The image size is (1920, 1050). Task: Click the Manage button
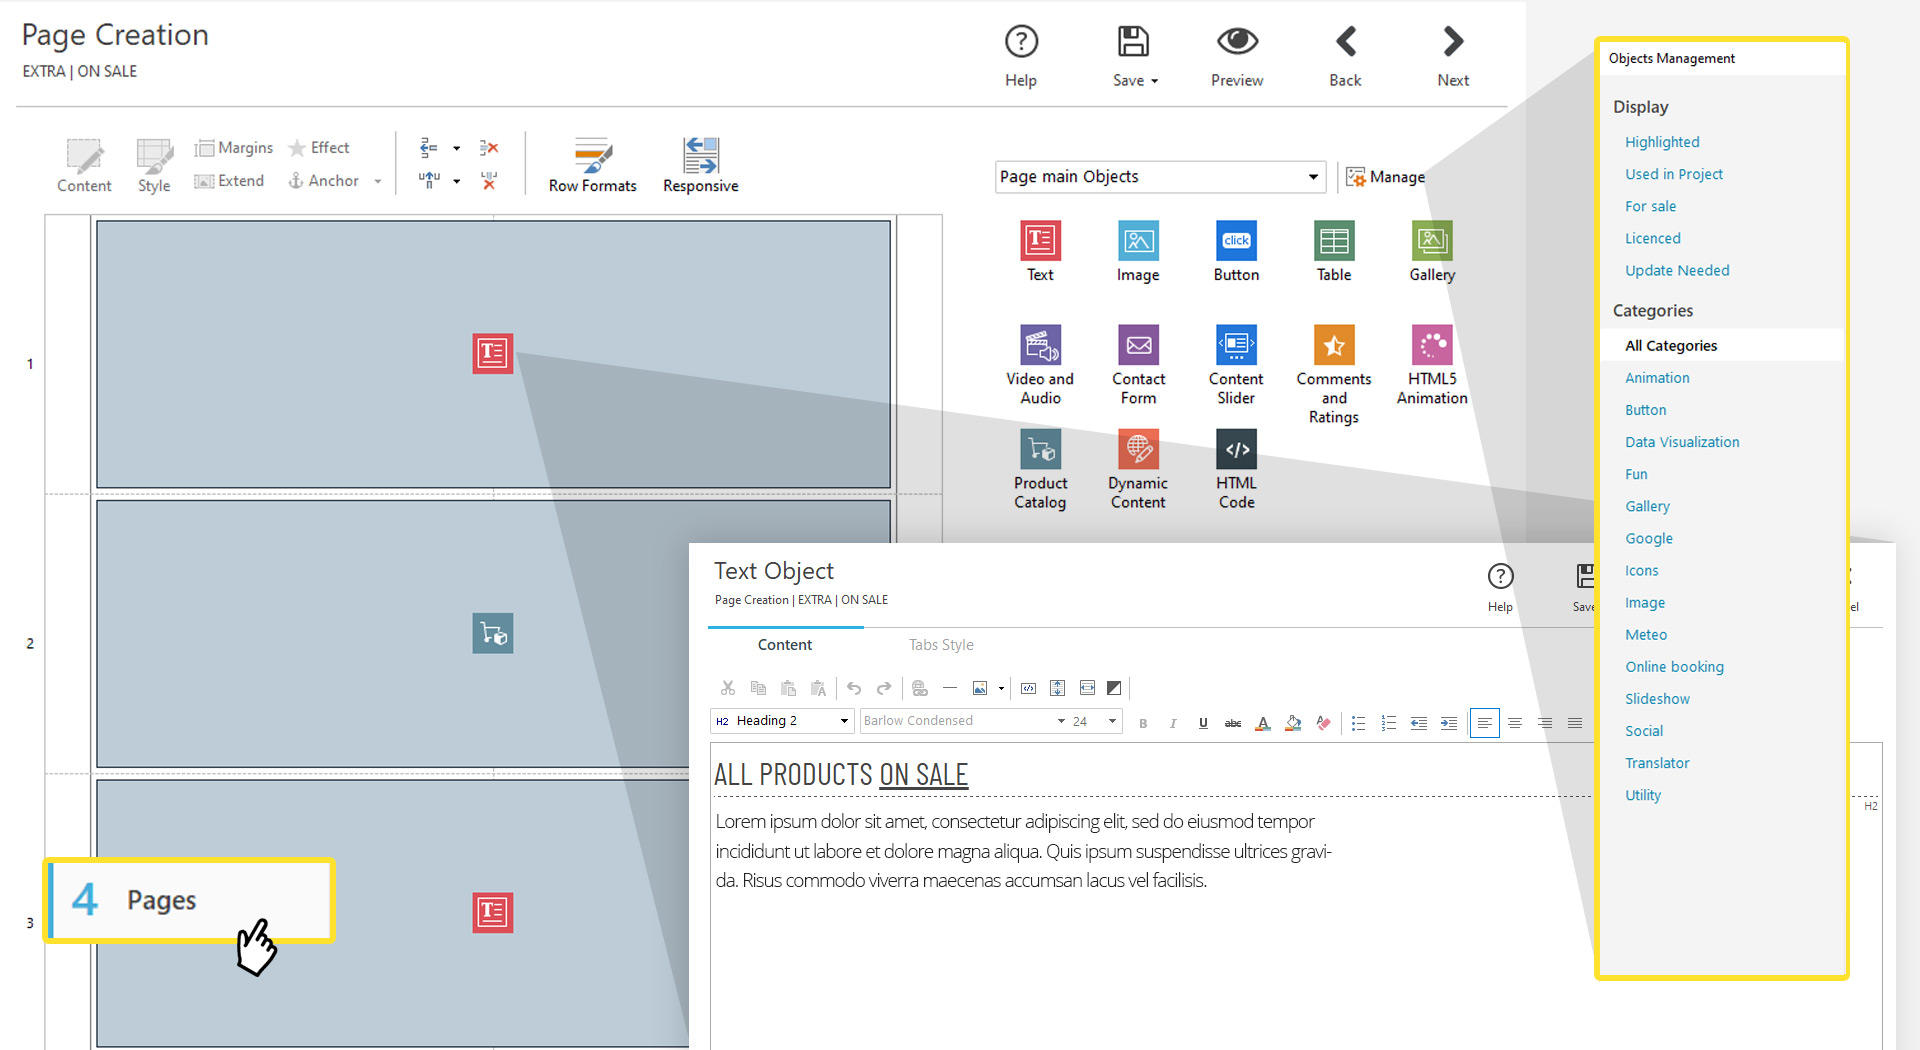(1386, 177)
